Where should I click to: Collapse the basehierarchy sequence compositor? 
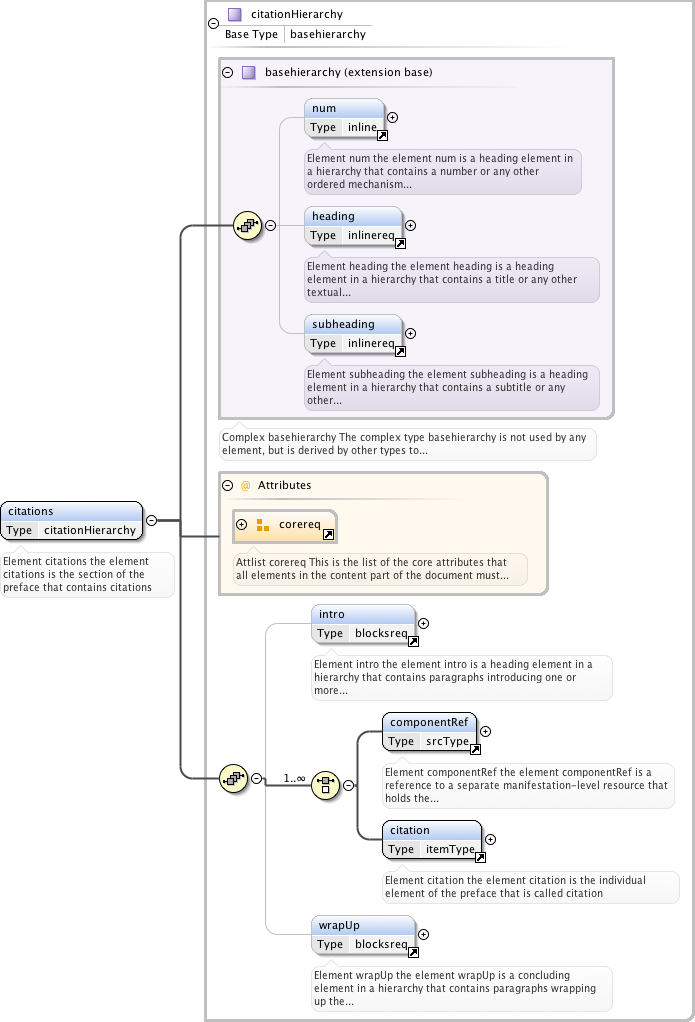(x=271, y=226)
